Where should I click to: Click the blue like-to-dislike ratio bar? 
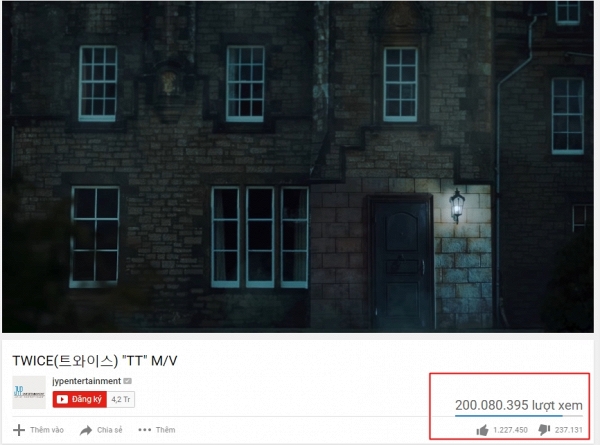pyautogui.click(x=518, y=416)
